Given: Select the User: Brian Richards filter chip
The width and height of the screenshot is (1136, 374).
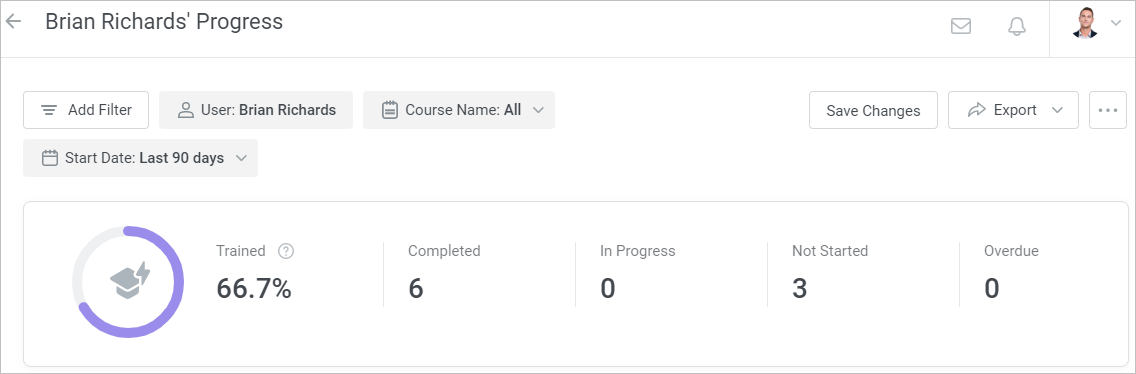Looking at the screenshot, I should 256,110.
